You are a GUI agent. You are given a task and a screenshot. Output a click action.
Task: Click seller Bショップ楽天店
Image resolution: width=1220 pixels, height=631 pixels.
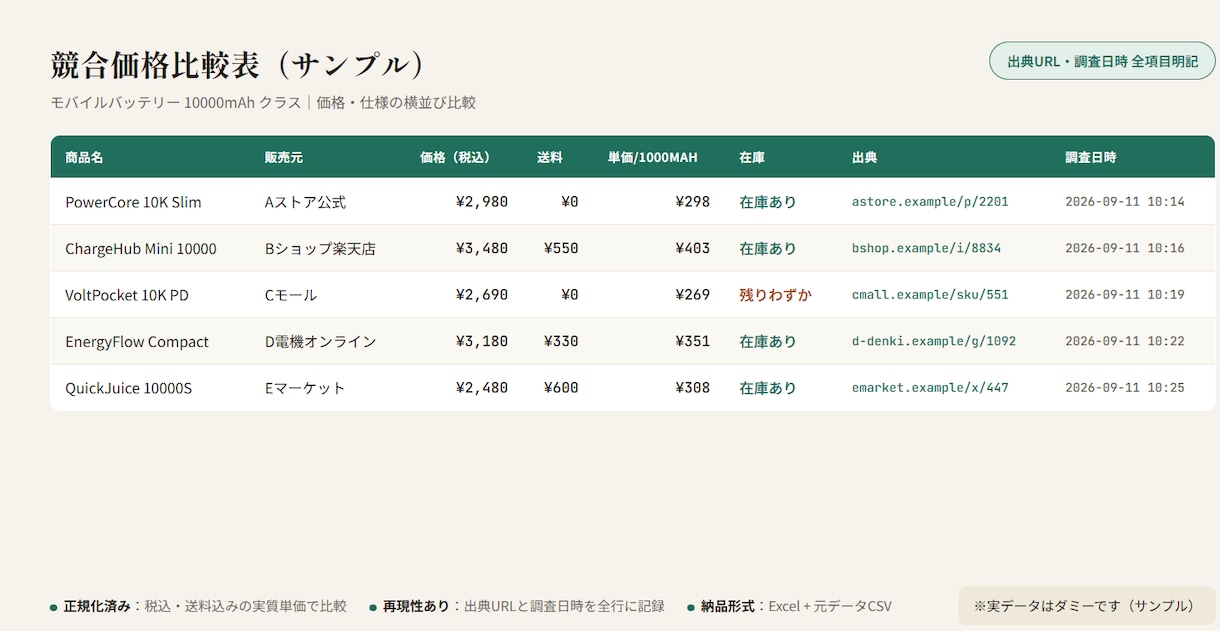click(320, 249)
